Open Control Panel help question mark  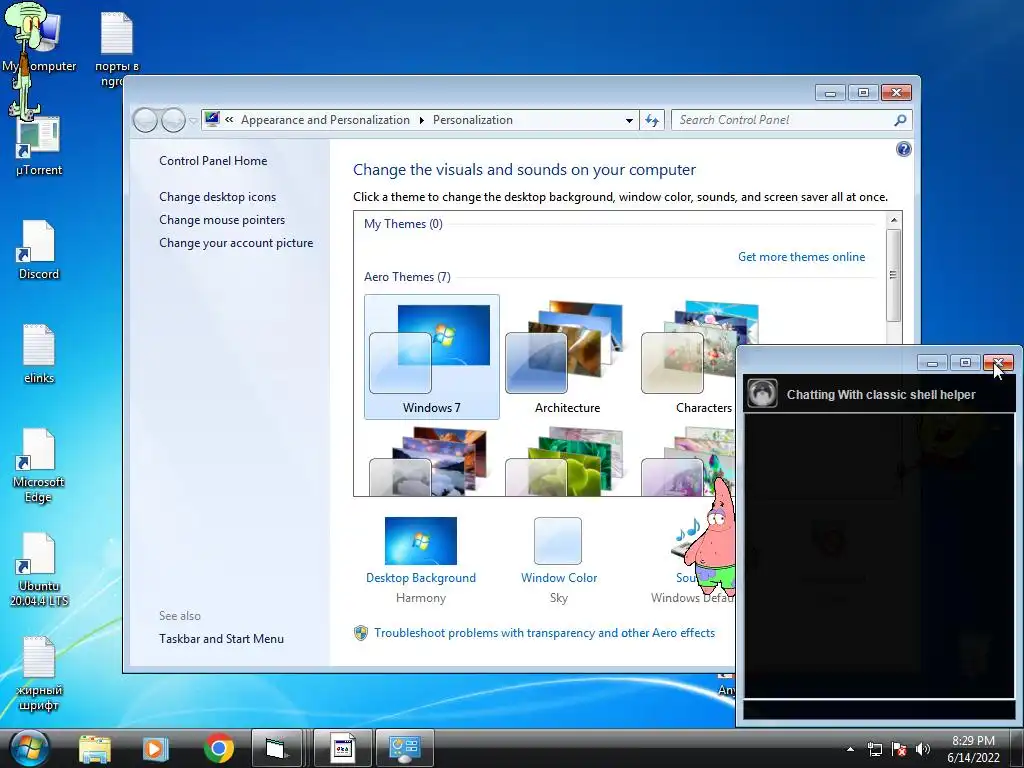pos(904,150)
